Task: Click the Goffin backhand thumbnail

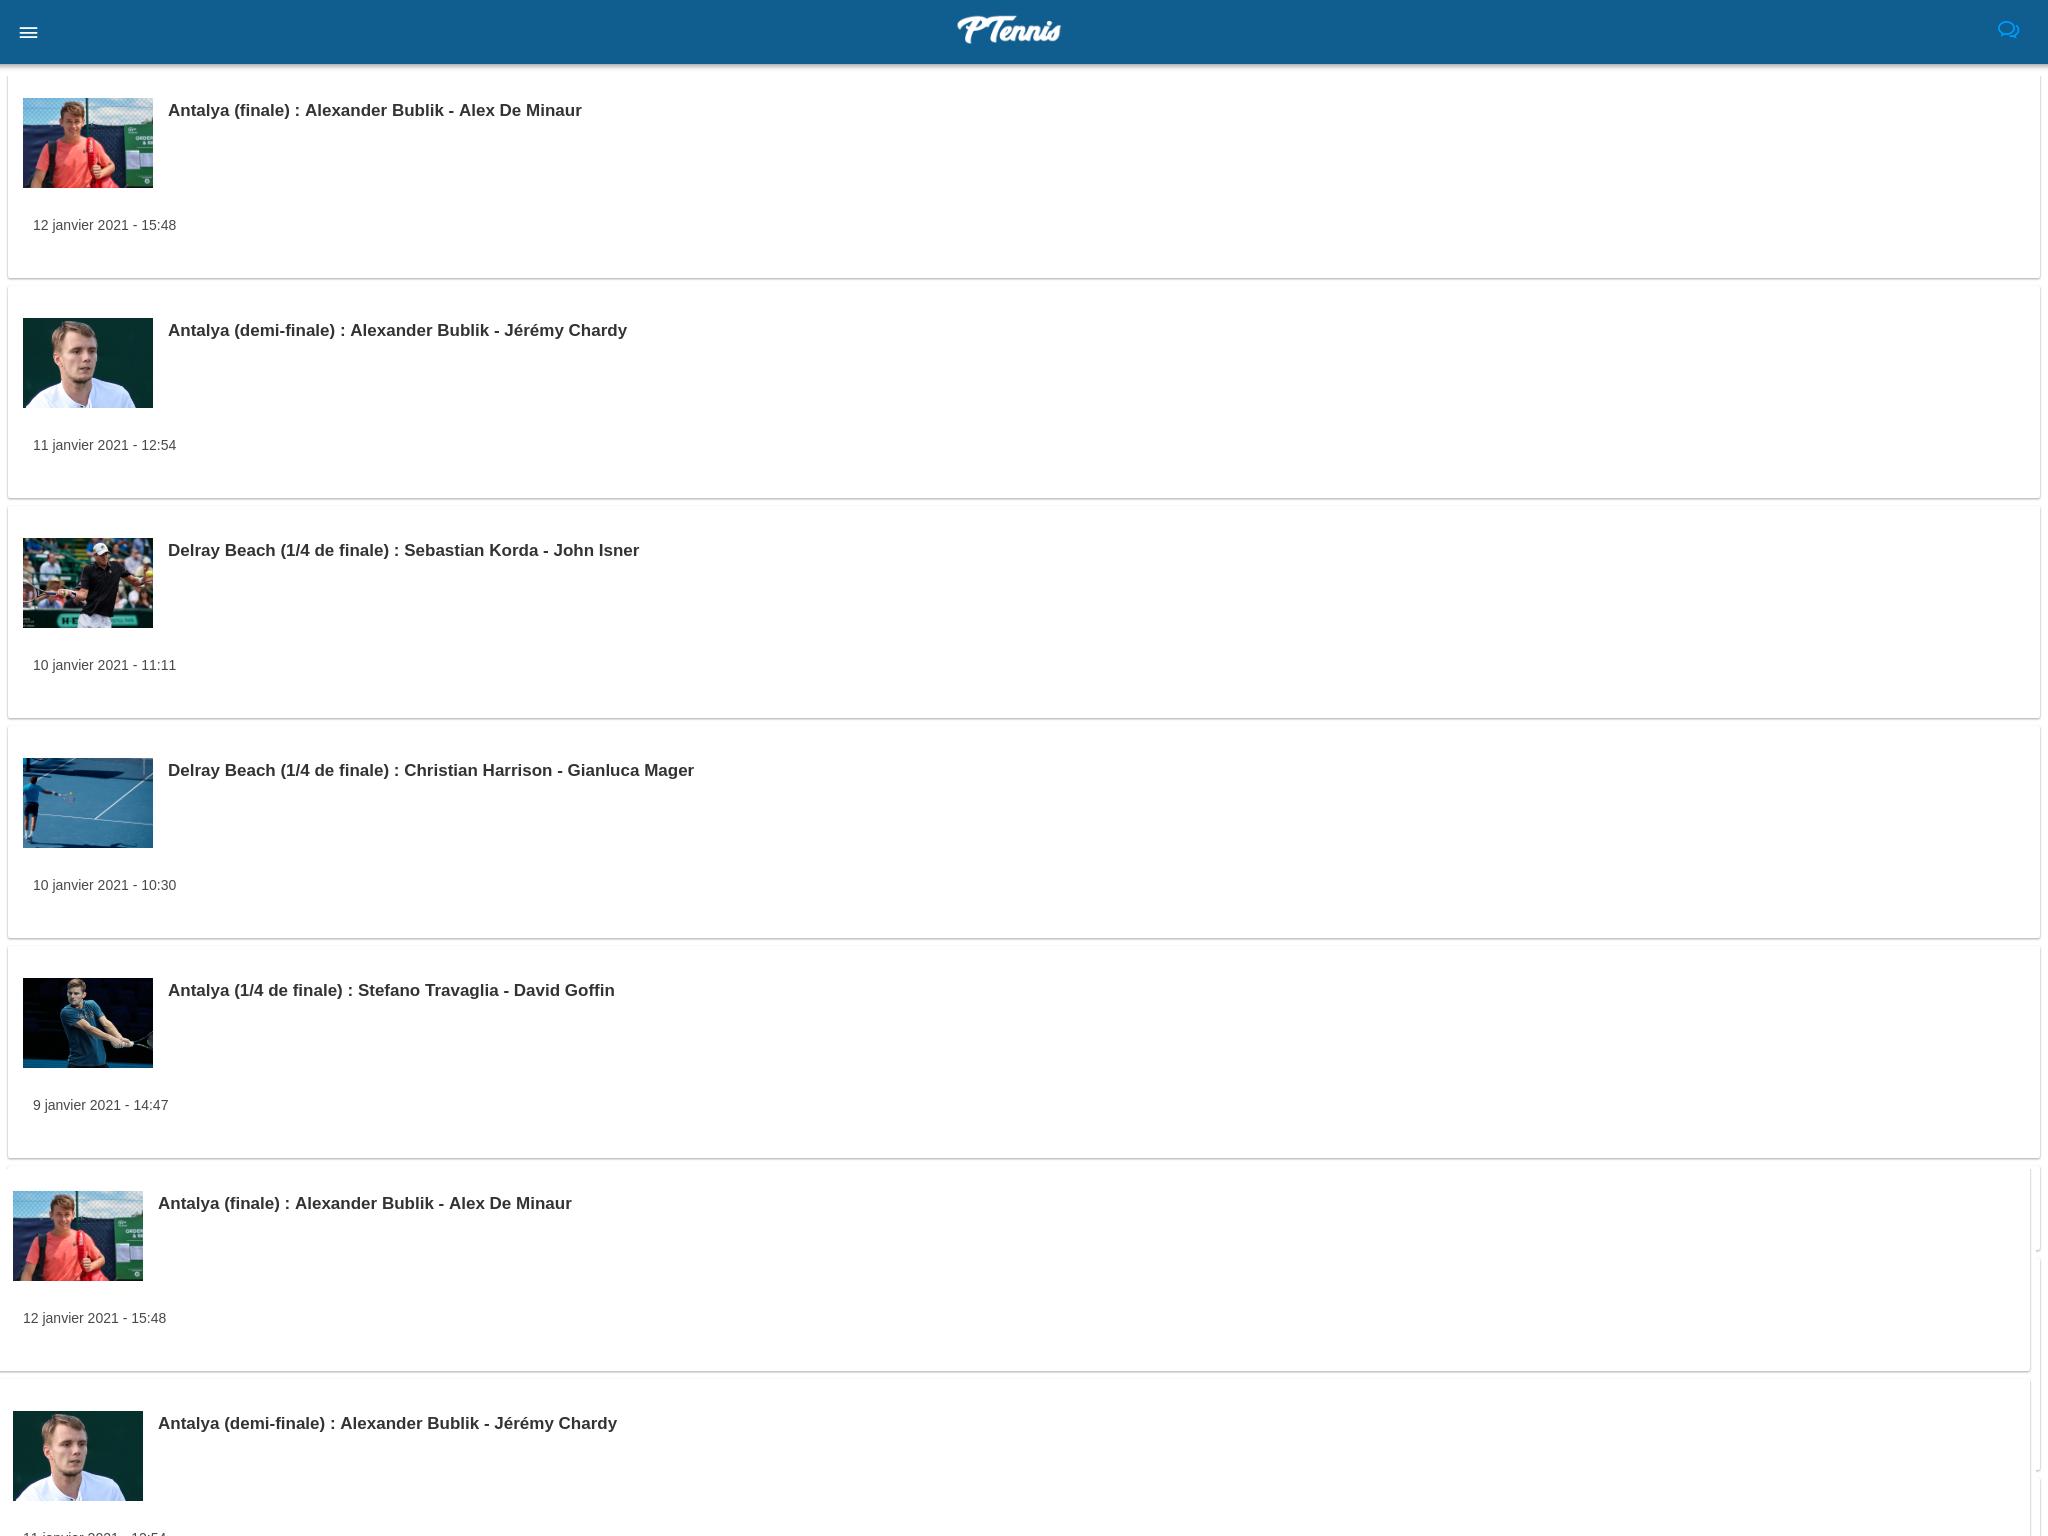Action: click(x=88, y=1023)
